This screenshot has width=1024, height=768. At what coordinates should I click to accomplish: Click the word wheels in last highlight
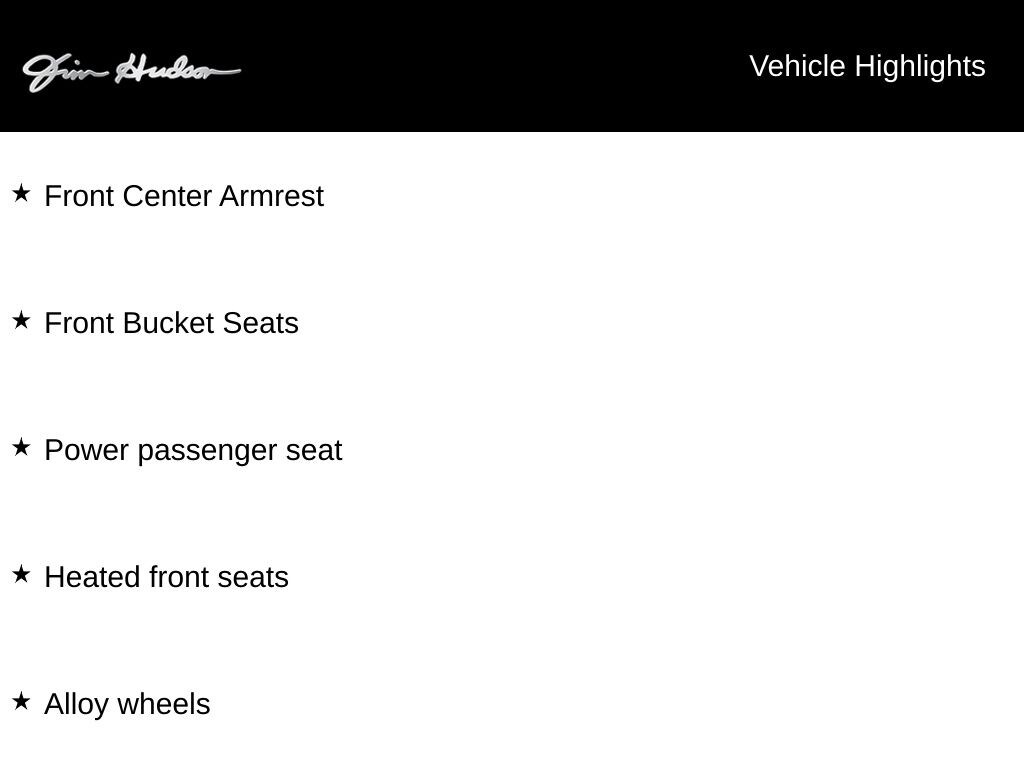(164, 705)
